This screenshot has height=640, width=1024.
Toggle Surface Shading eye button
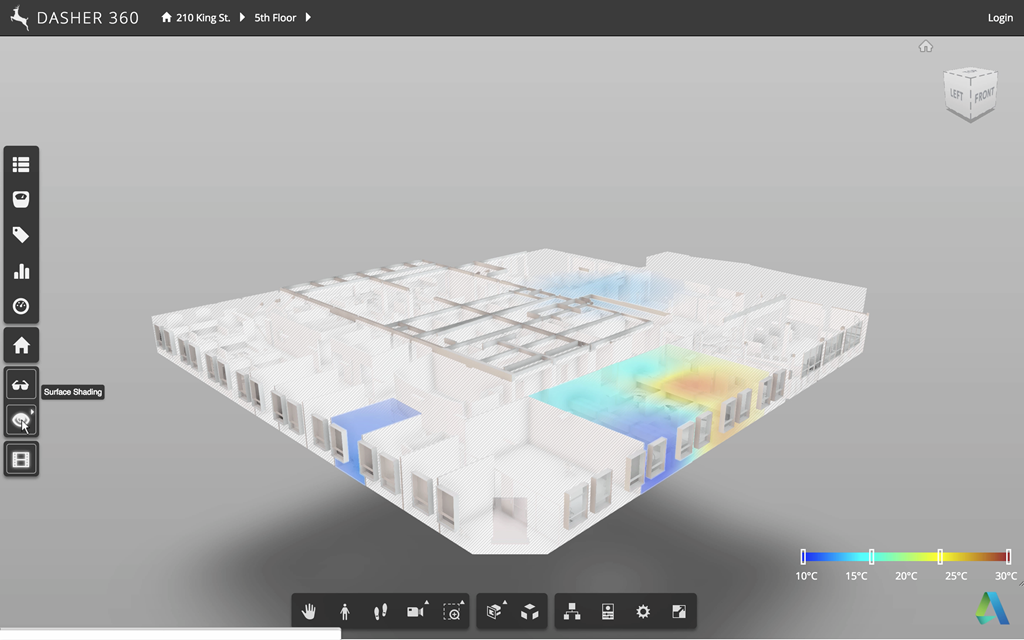click(x=21, y=421)
